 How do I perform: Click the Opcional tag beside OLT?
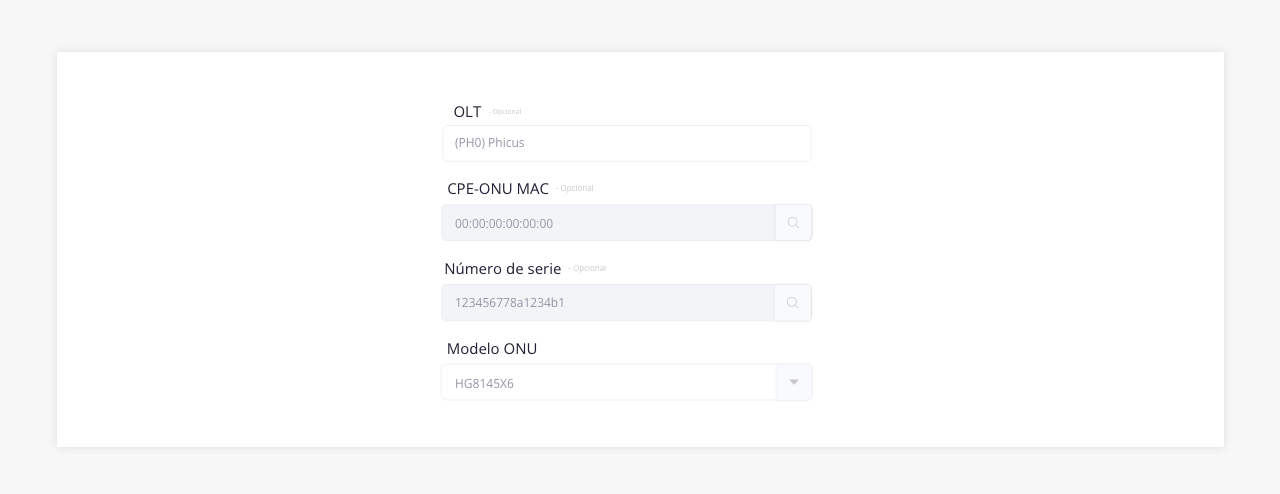506,112
